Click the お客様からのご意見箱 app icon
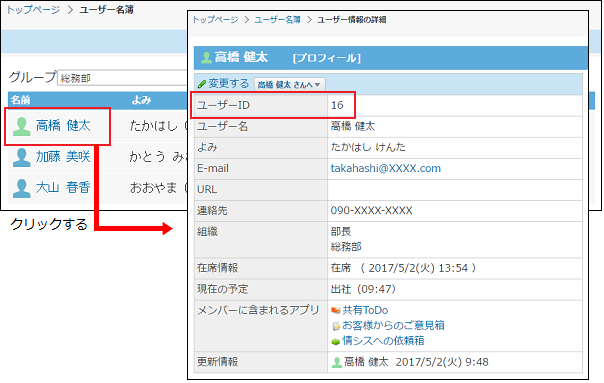The image size is (604, 383). 336,326
